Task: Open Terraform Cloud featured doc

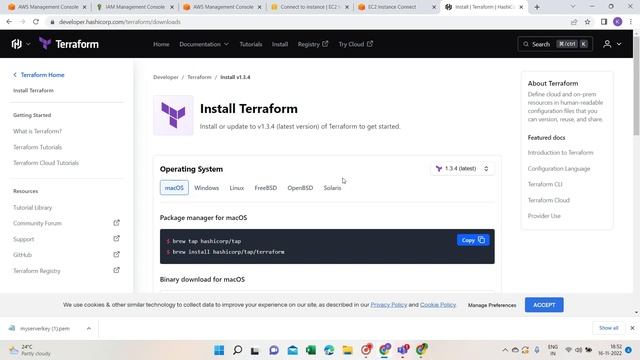Action: pyautogui.click(x=549, y=200)
